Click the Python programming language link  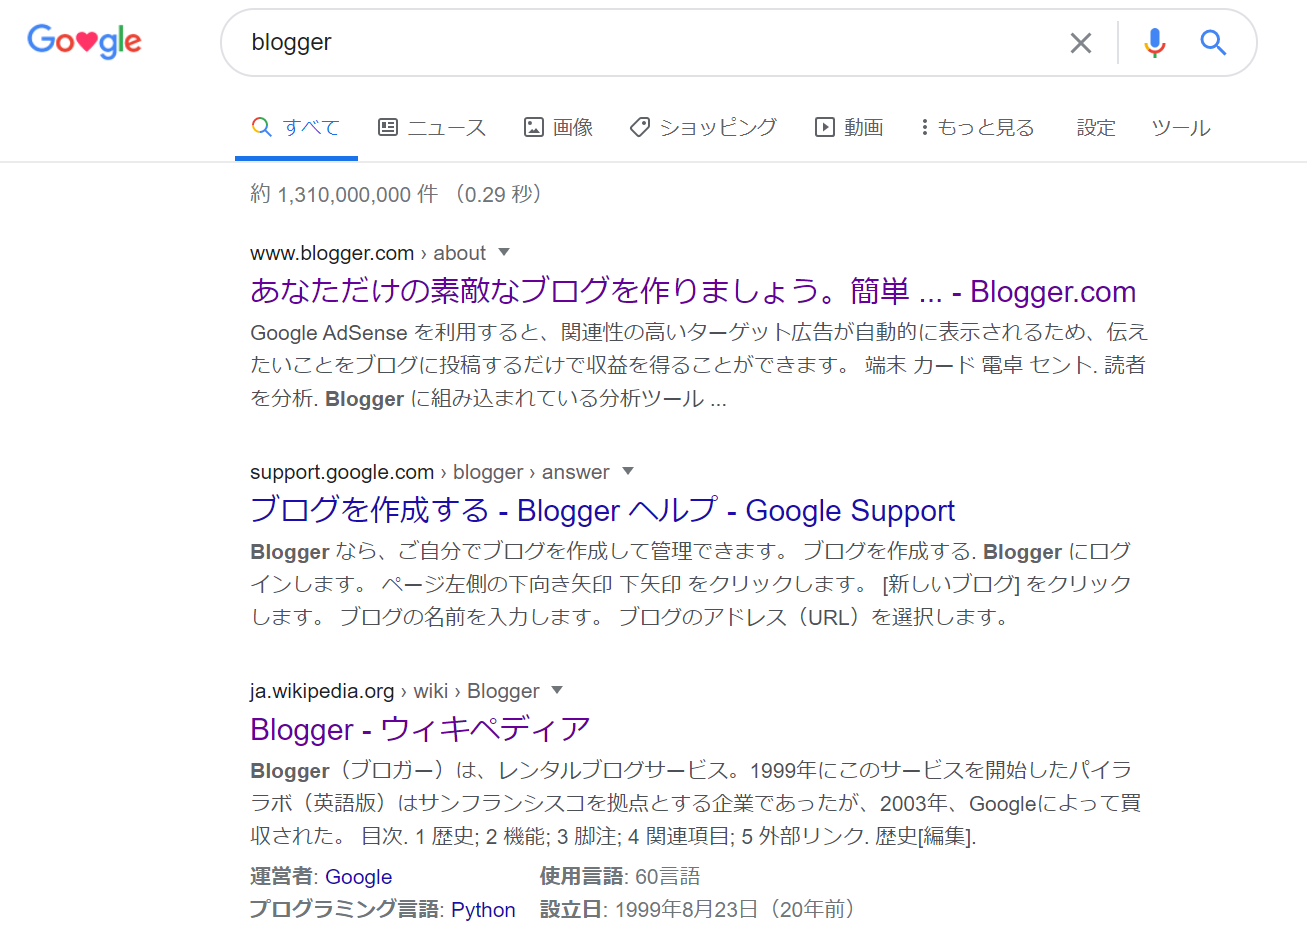pos(483,910)
